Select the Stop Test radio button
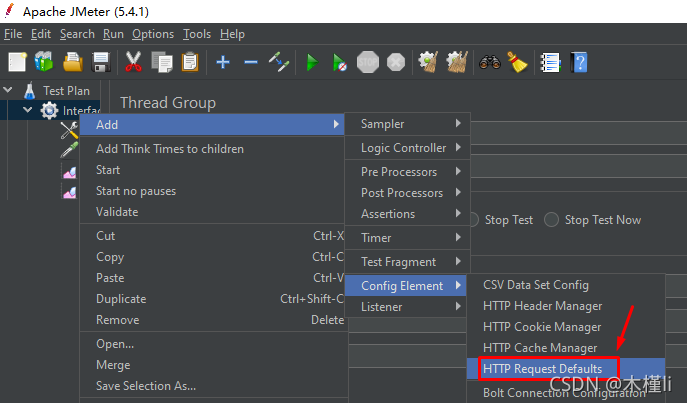 pos(474,219)
